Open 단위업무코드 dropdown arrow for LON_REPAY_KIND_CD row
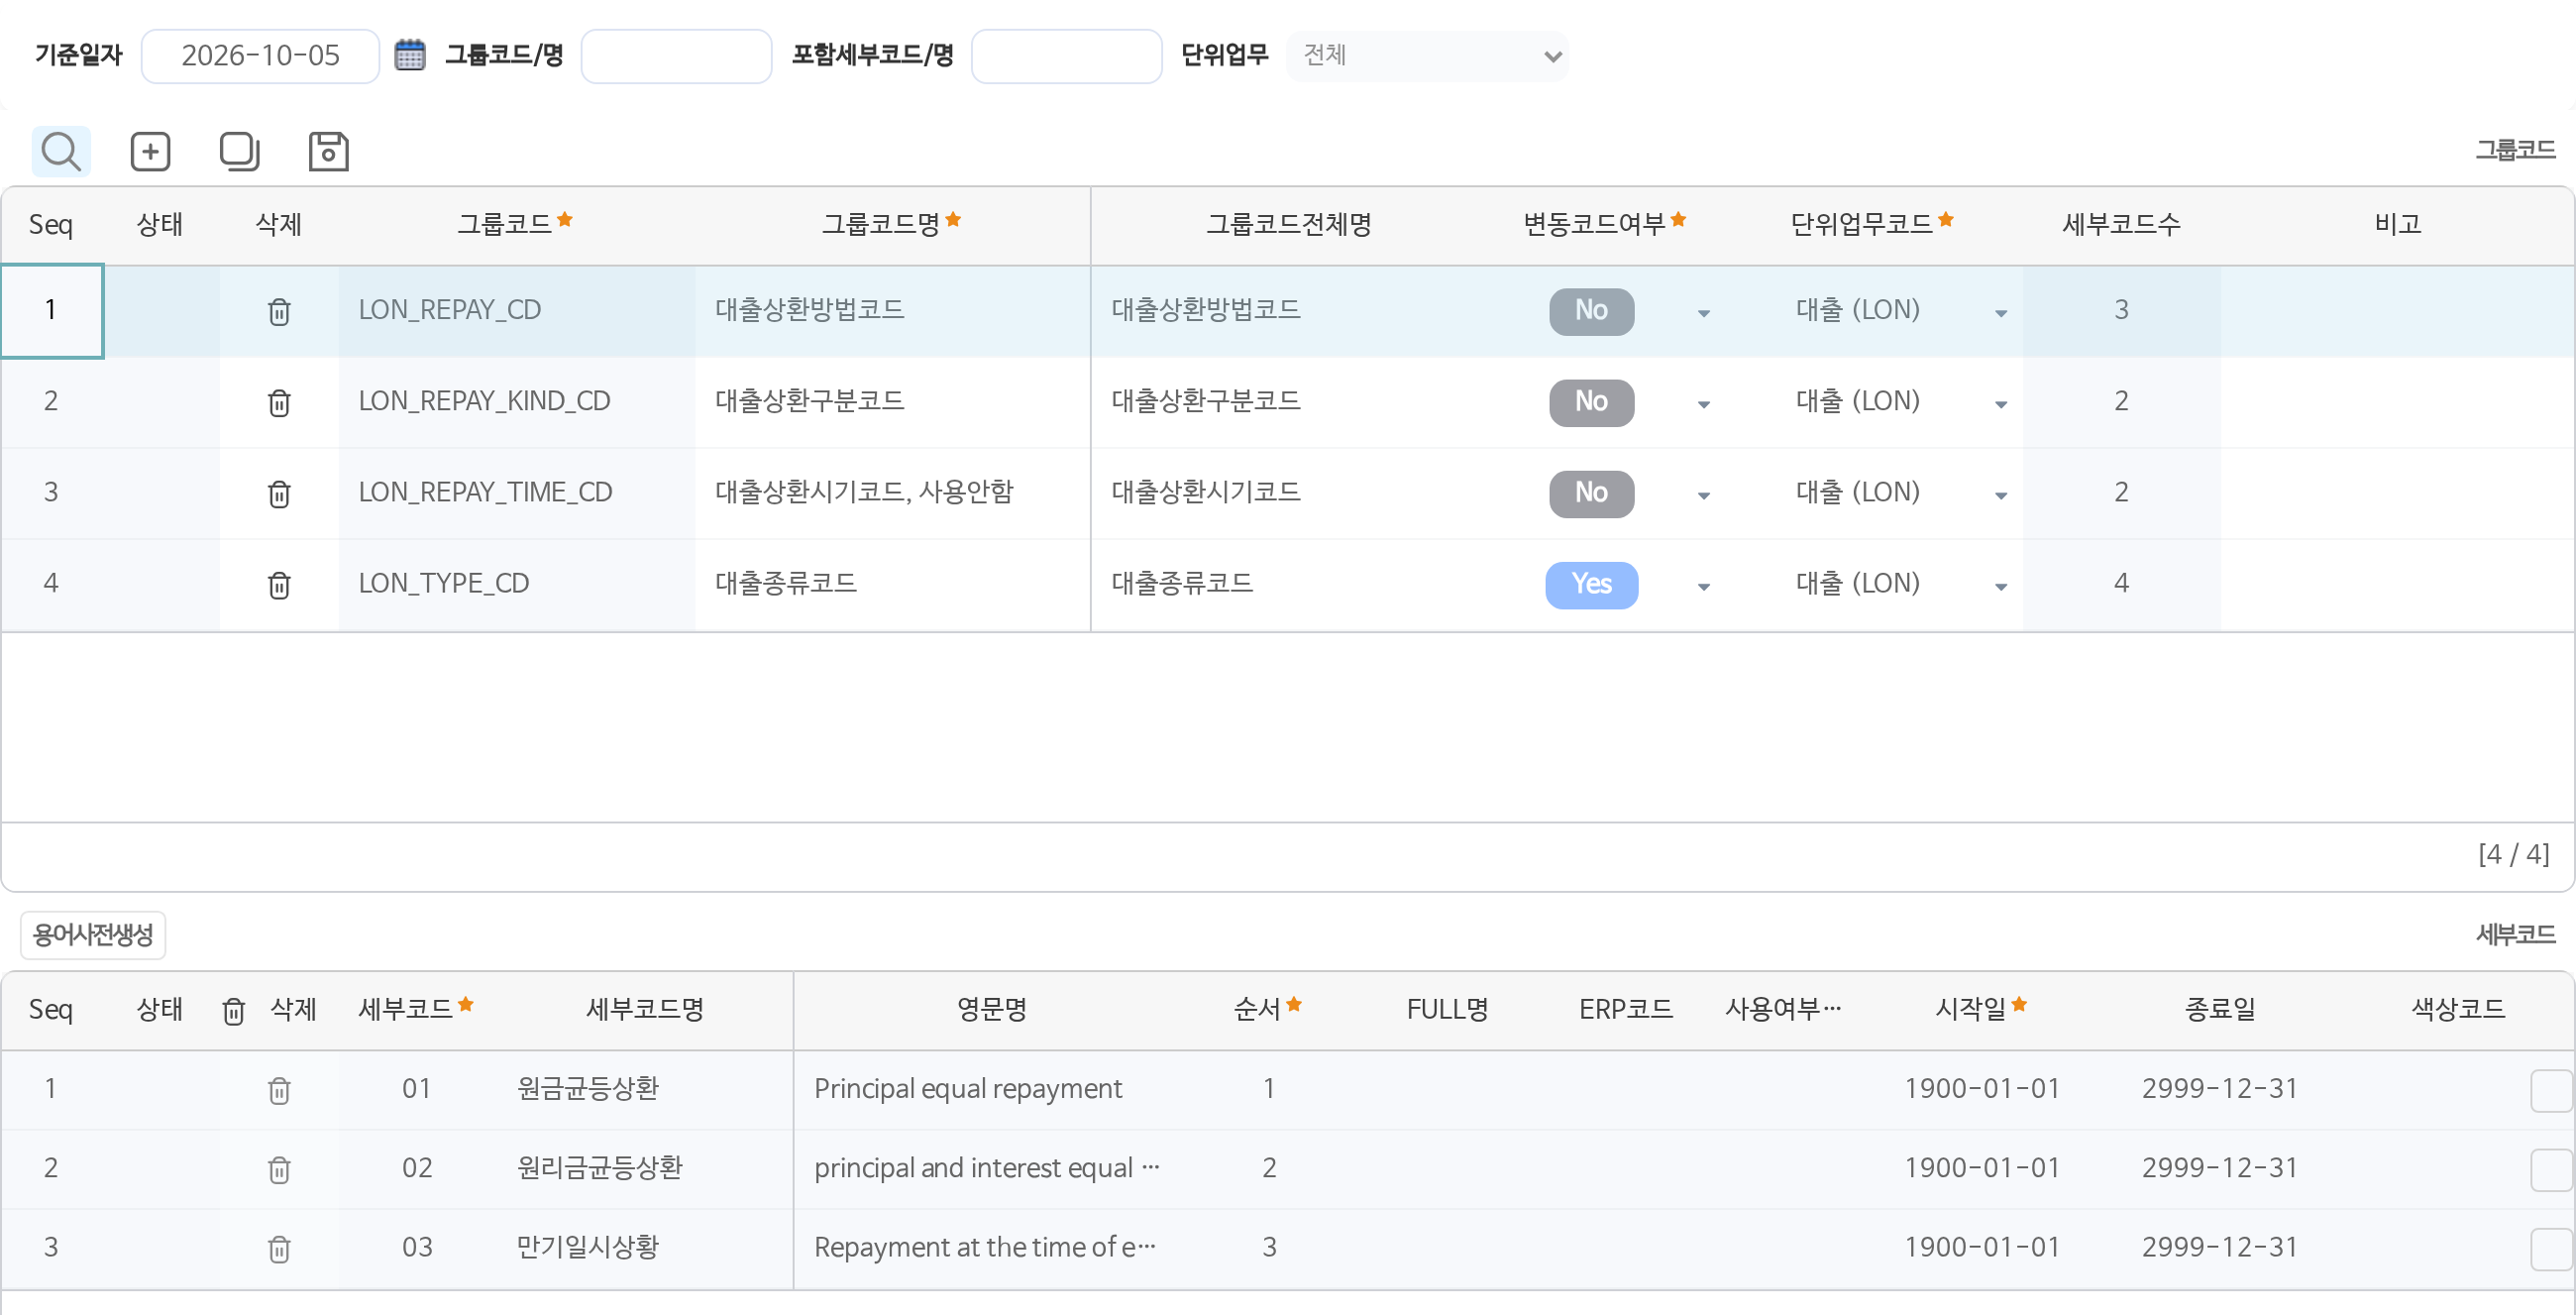 [x=2000, y=404]
